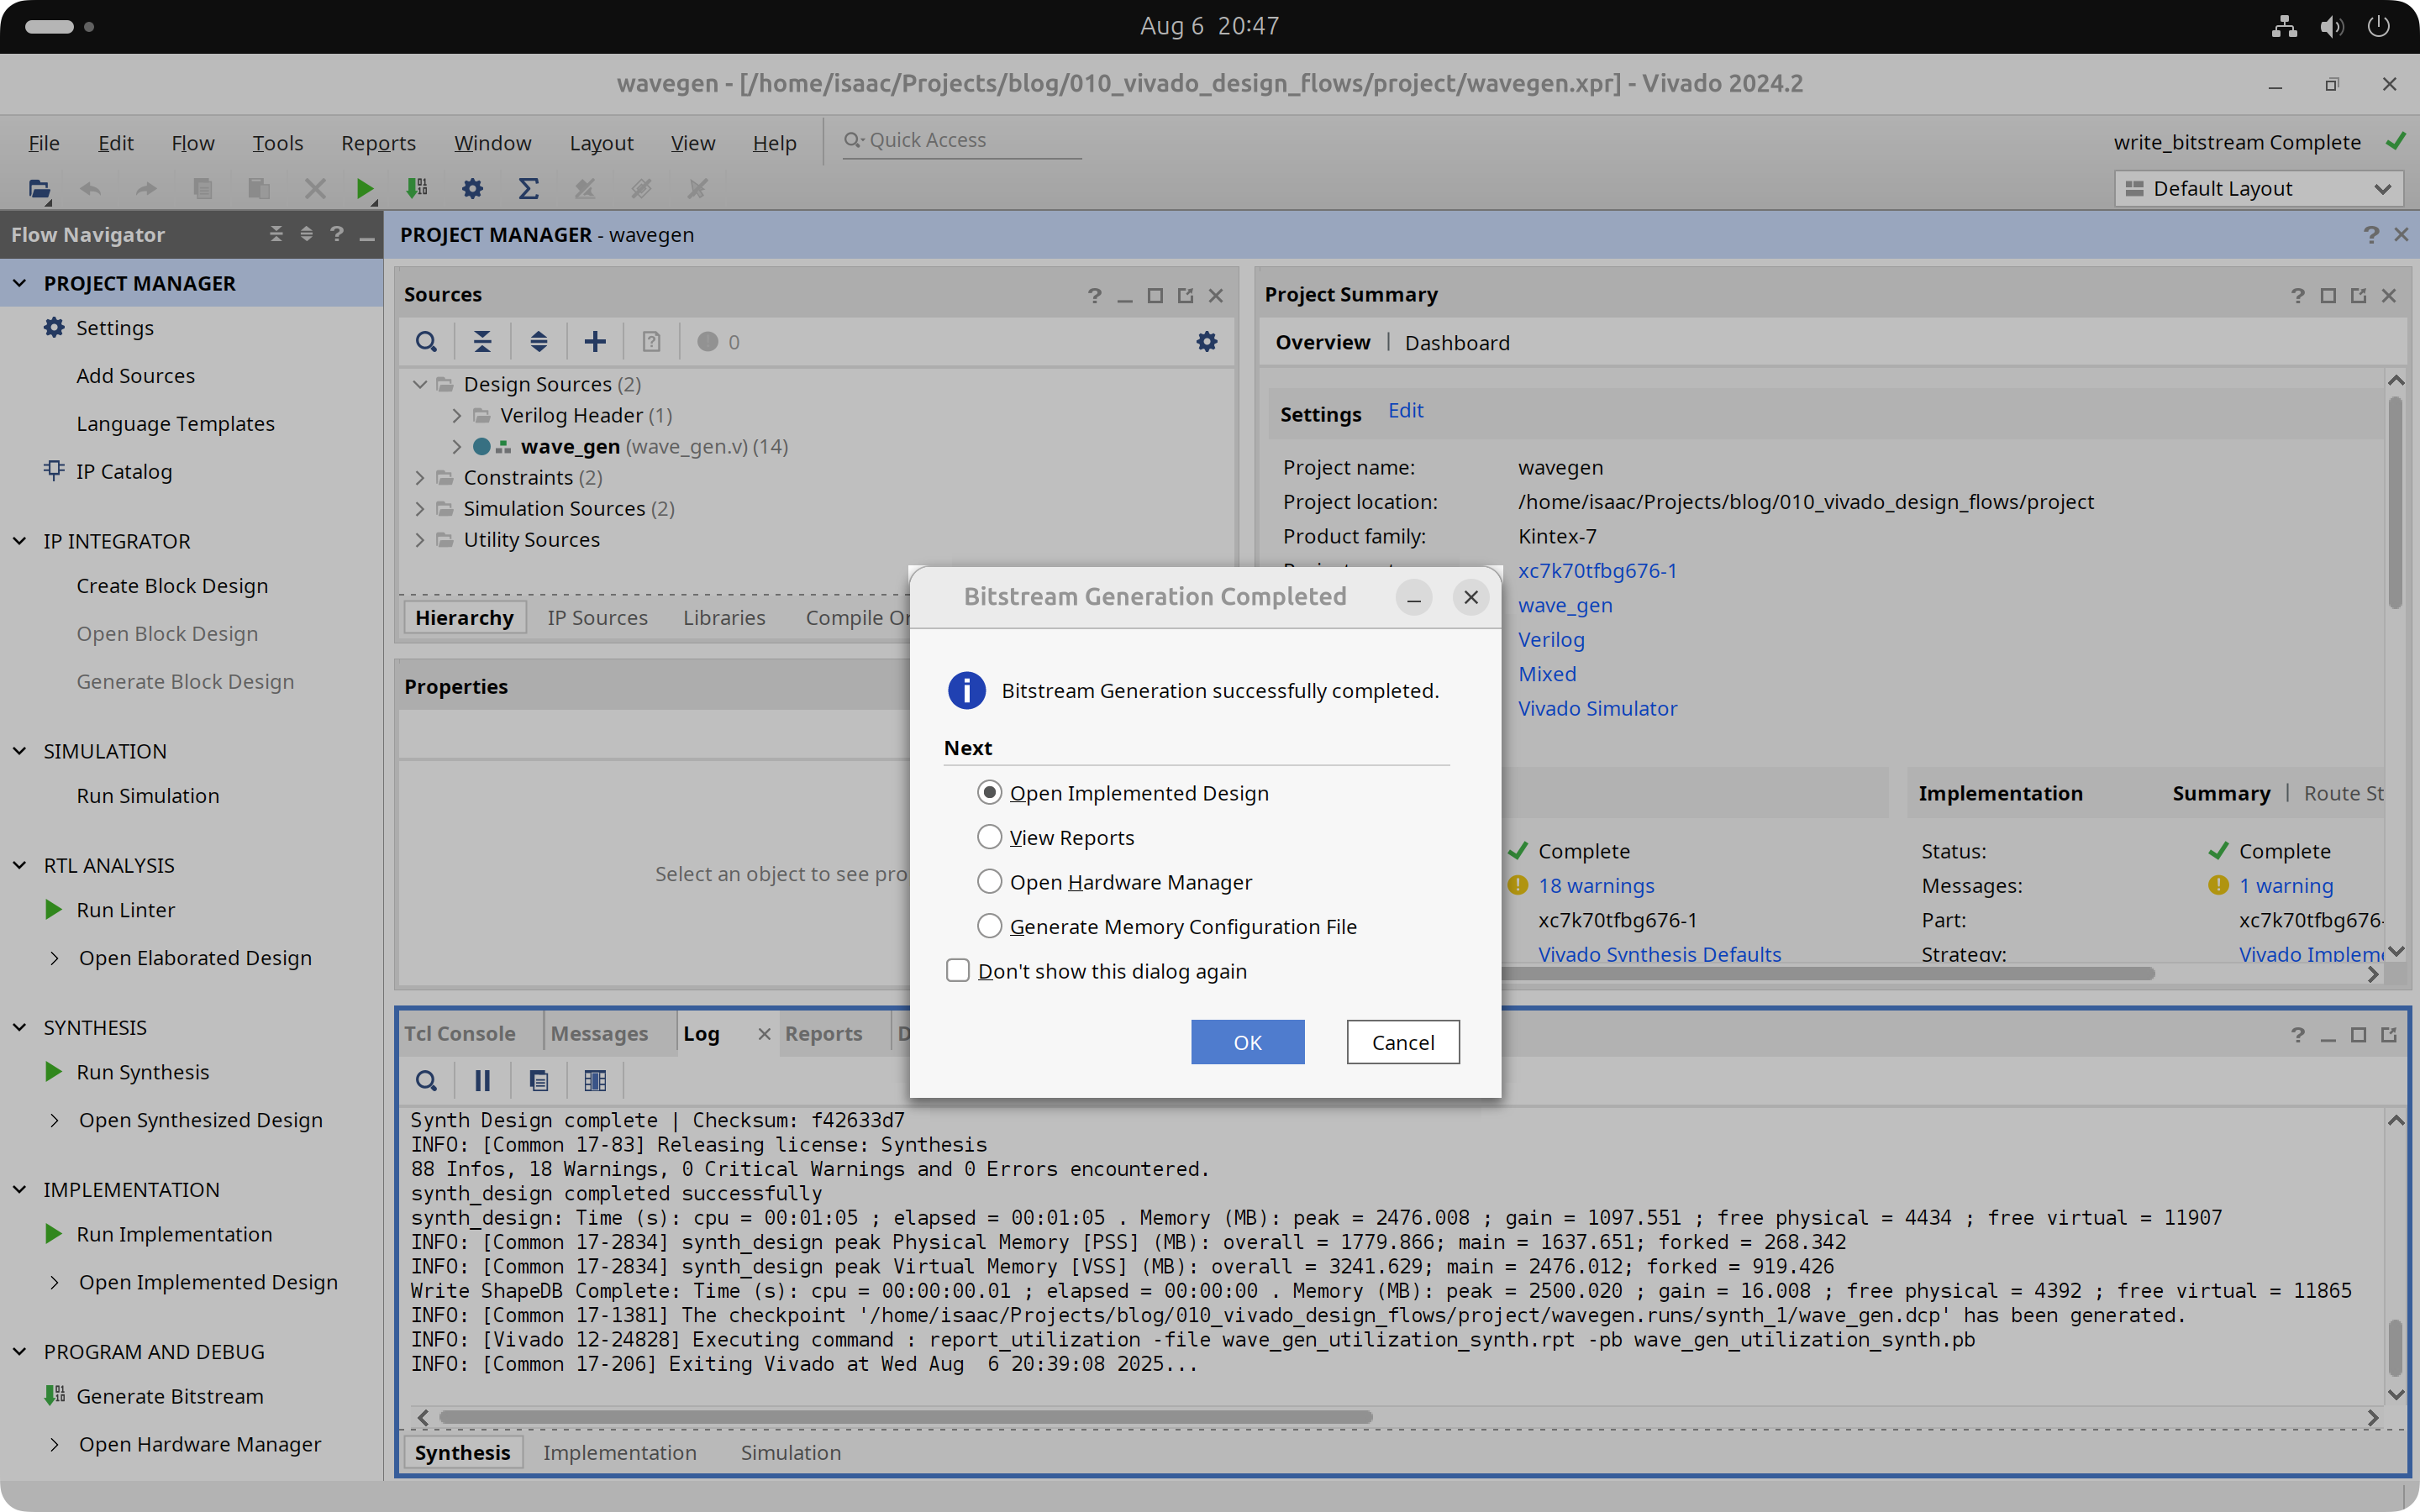Click the Add Sources plus icon

(x=595, y=342)
